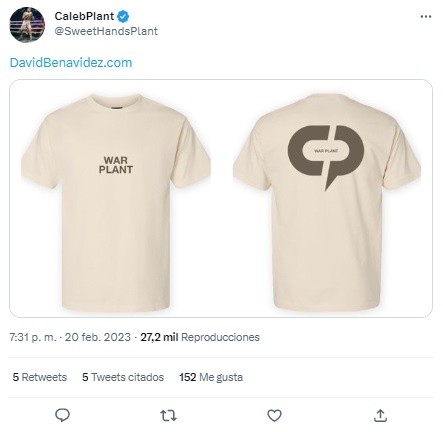Click the 27,2 mil Reproducciones count
443x432 pixels.
[x=200, y=337]
